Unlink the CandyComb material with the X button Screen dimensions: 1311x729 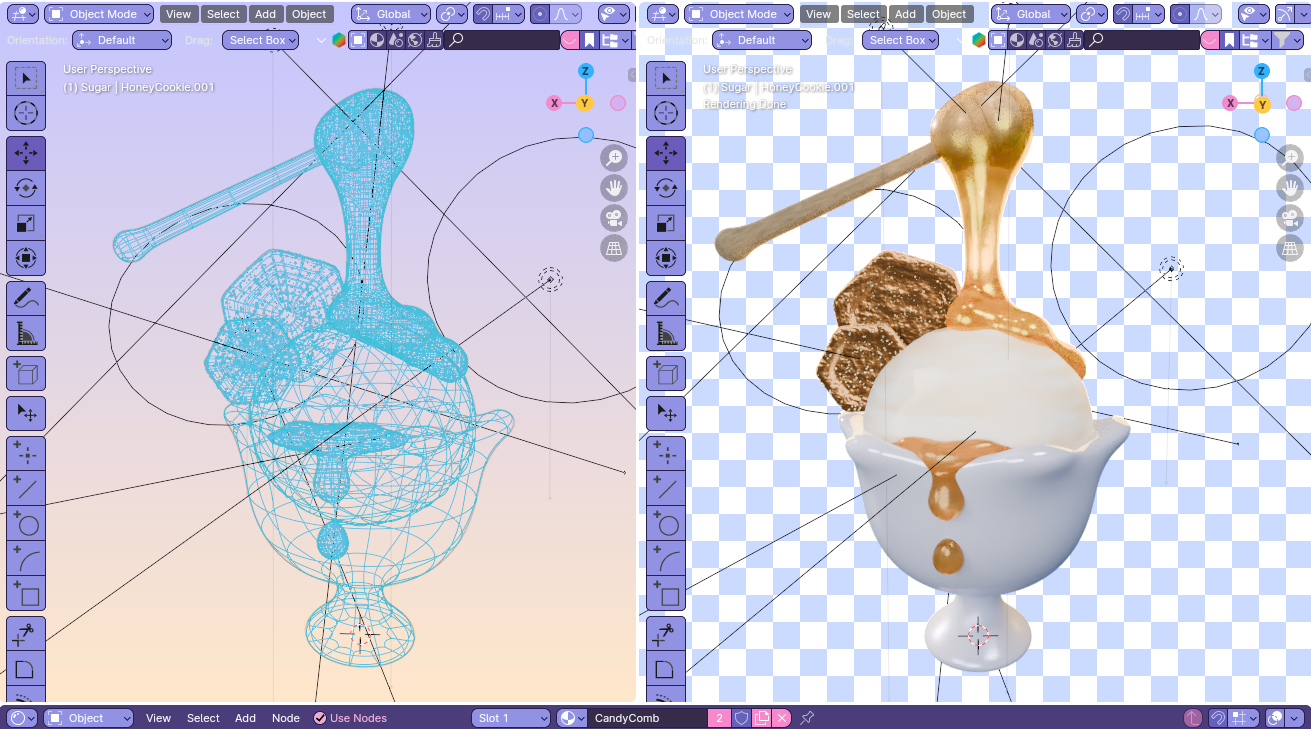pos(782,718)
